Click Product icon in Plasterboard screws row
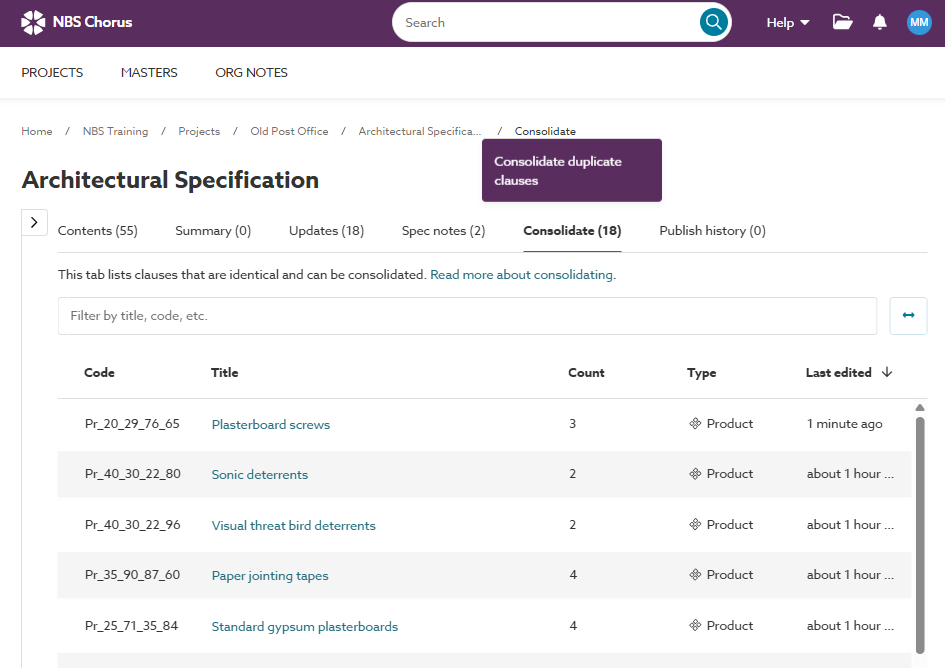This screenshot has height=668, width=945. coord(695,424)
